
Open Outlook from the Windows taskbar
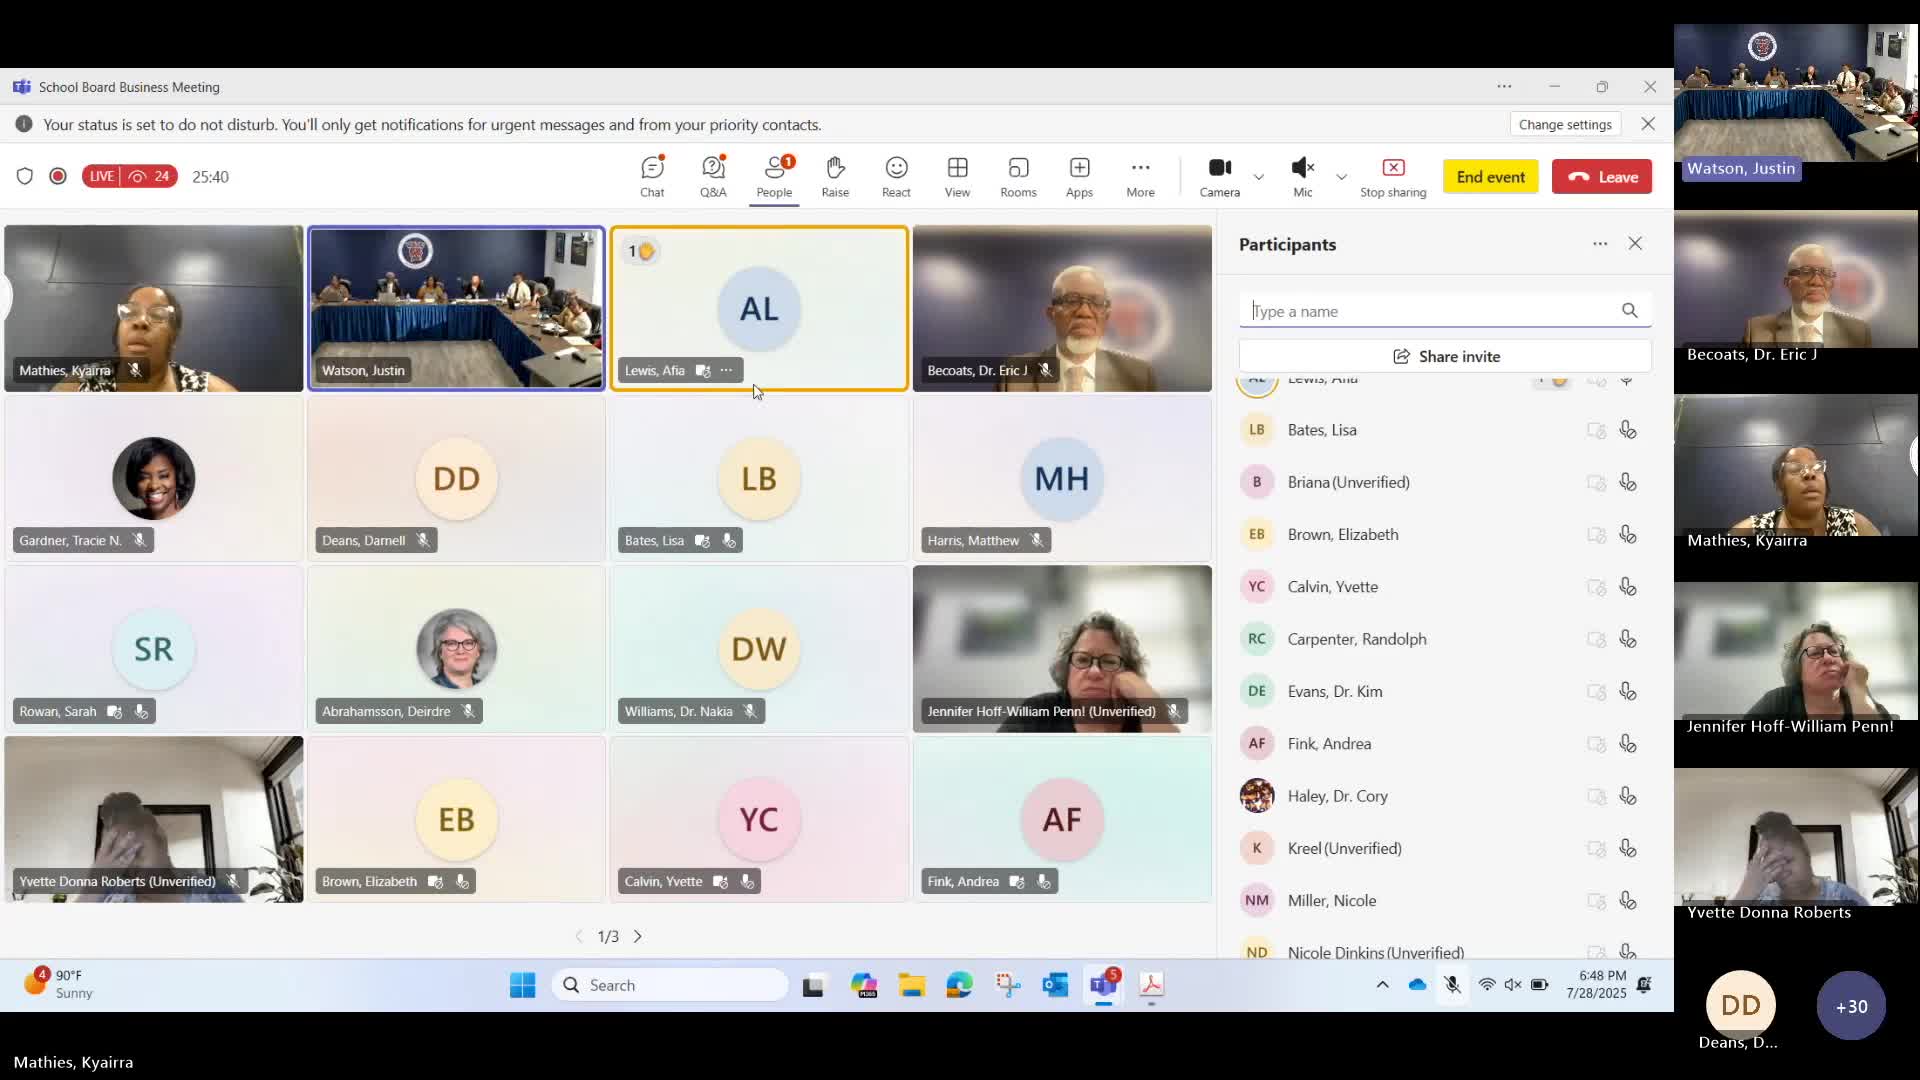coord(1055,986)
